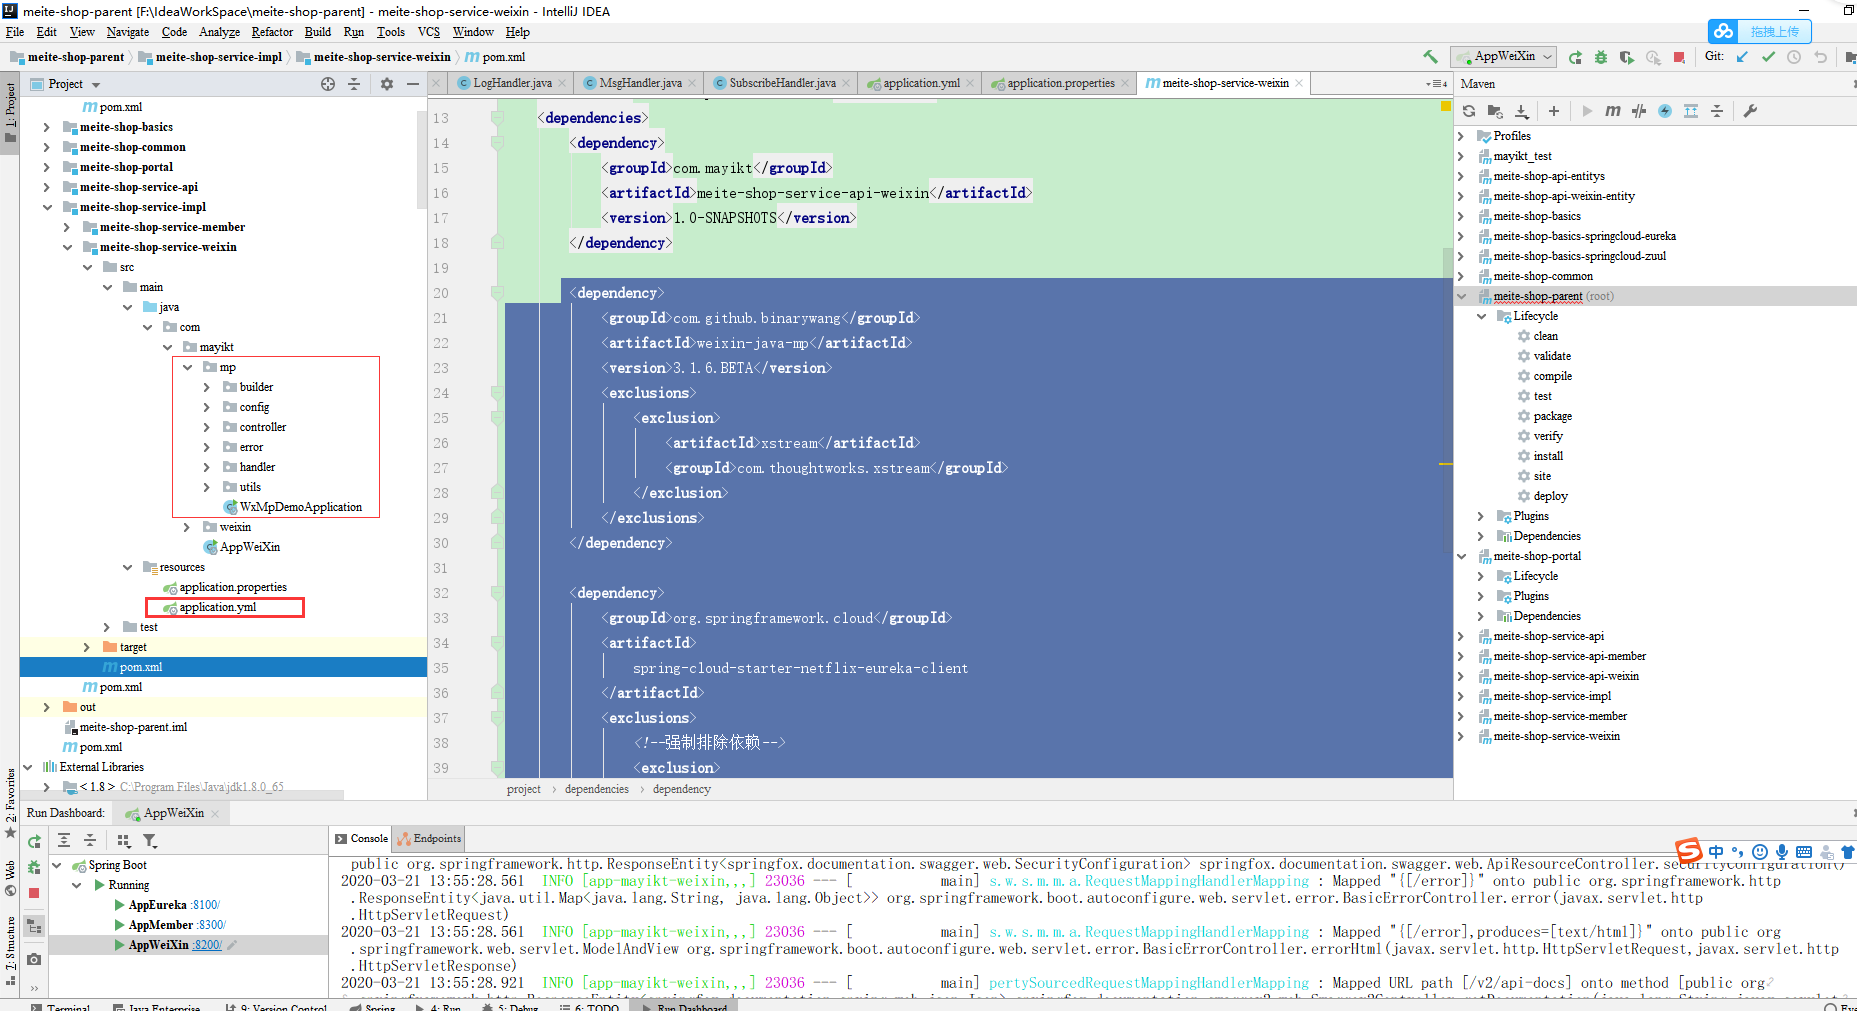The image size is (1857, 1011).
Task: Click the camera icon in the Run Dashboard
Action: click(34, 959)
